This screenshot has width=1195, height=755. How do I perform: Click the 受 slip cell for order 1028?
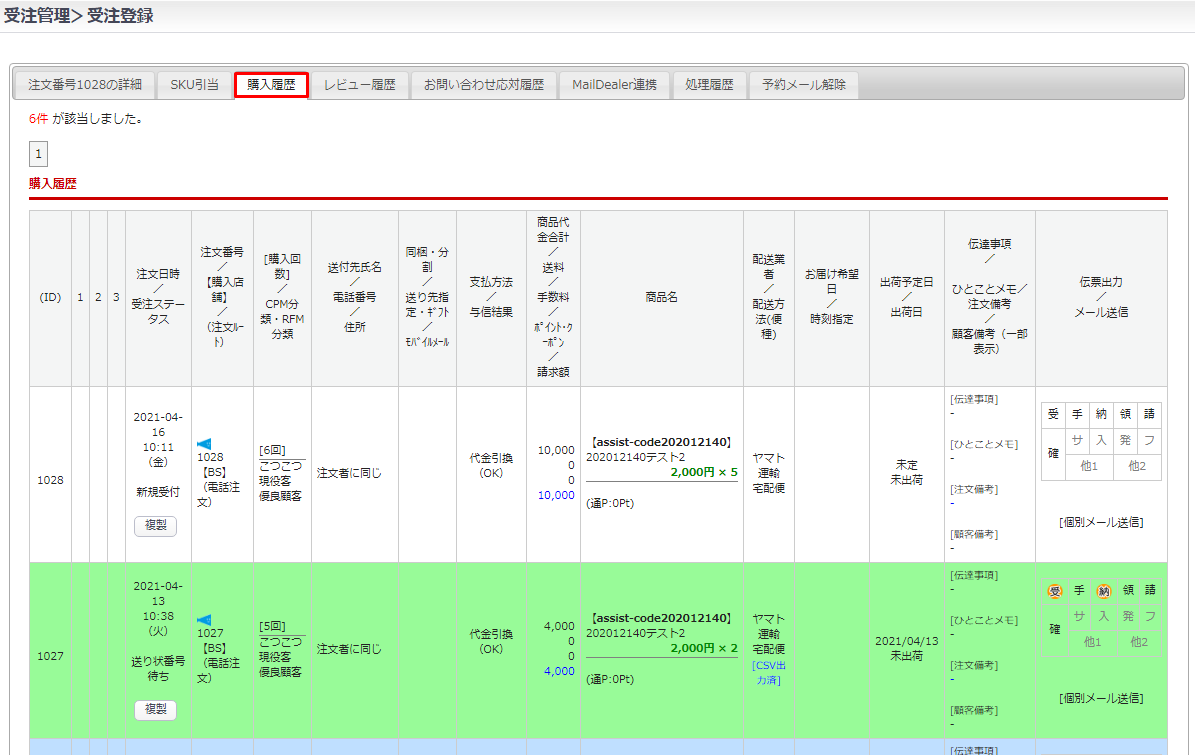1053,415
